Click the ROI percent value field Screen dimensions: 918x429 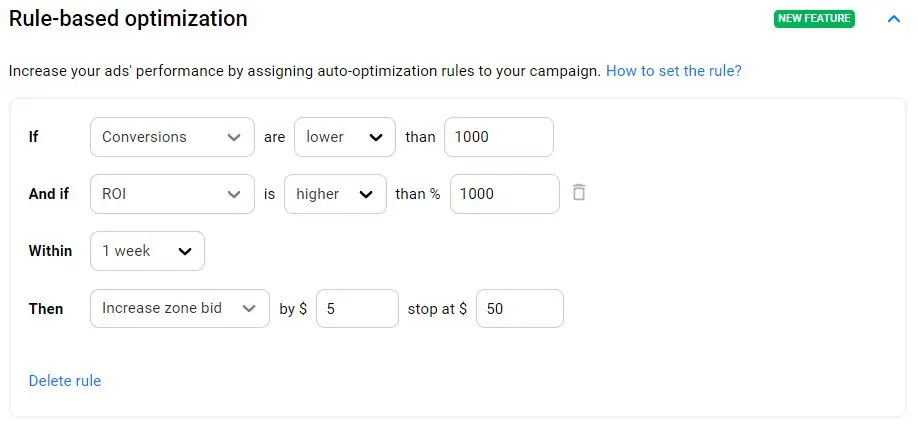pyautogui.click(x=504, y=194)
